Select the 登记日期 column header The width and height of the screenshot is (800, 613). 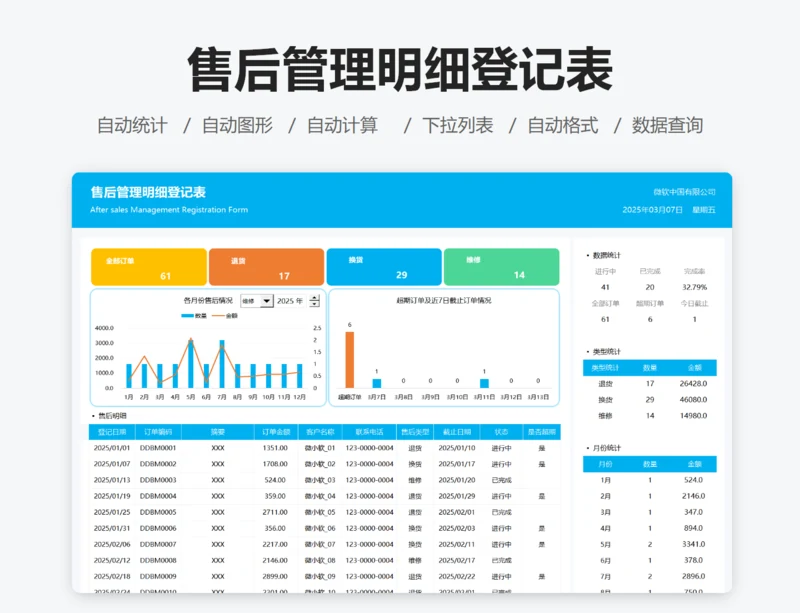click(112, 432)
